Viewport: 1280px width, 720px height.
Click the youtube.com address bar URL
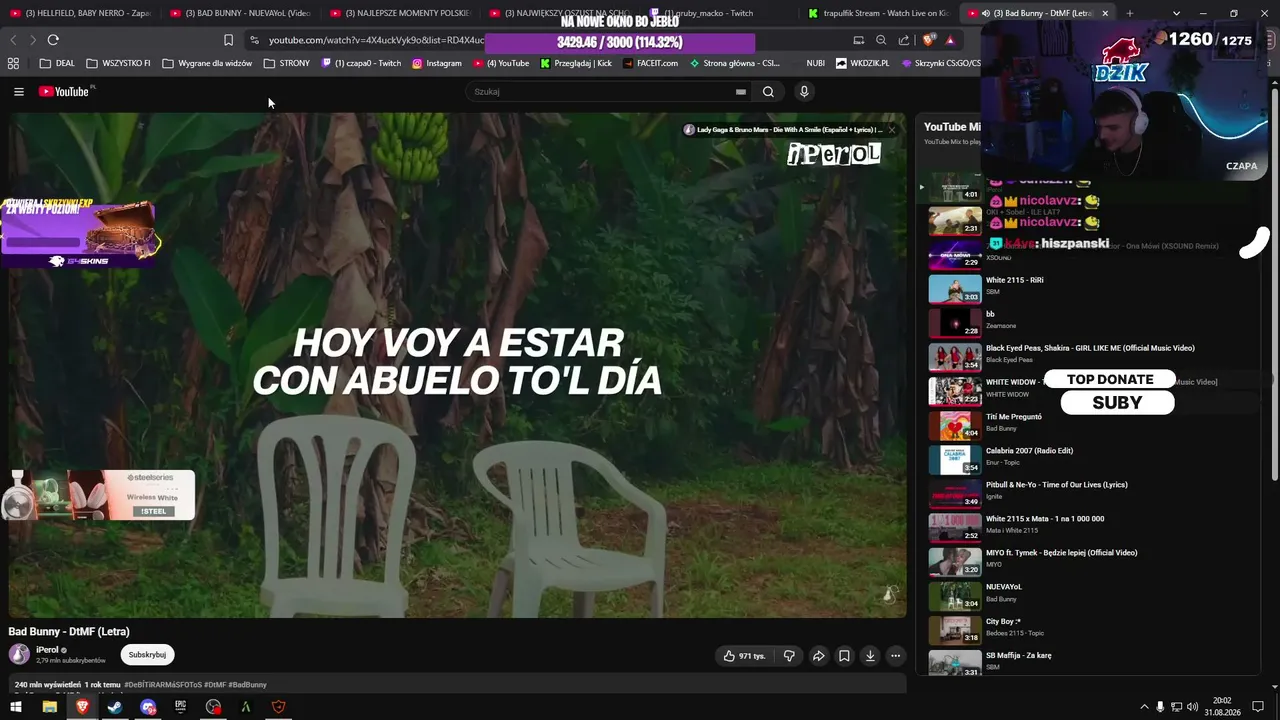point(376,40)
